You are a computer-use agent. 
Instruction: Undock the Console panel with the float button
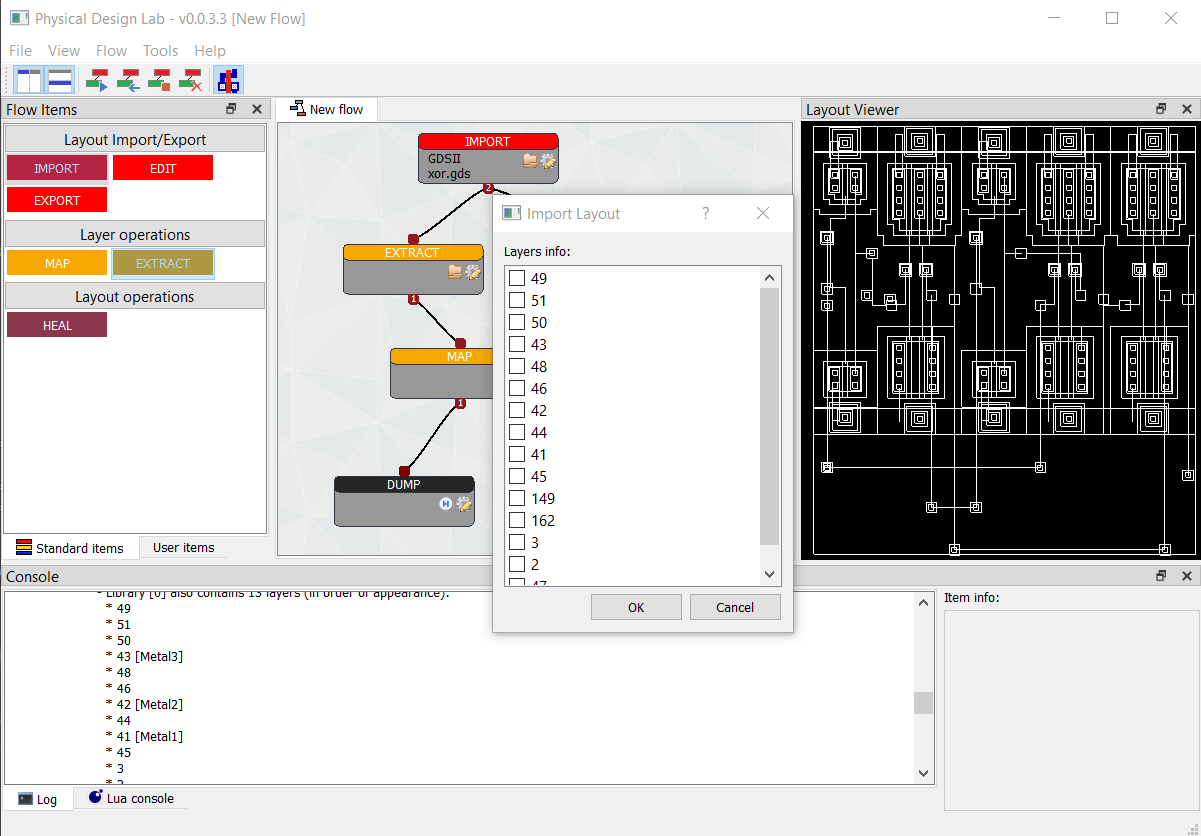pos(1161,576)
